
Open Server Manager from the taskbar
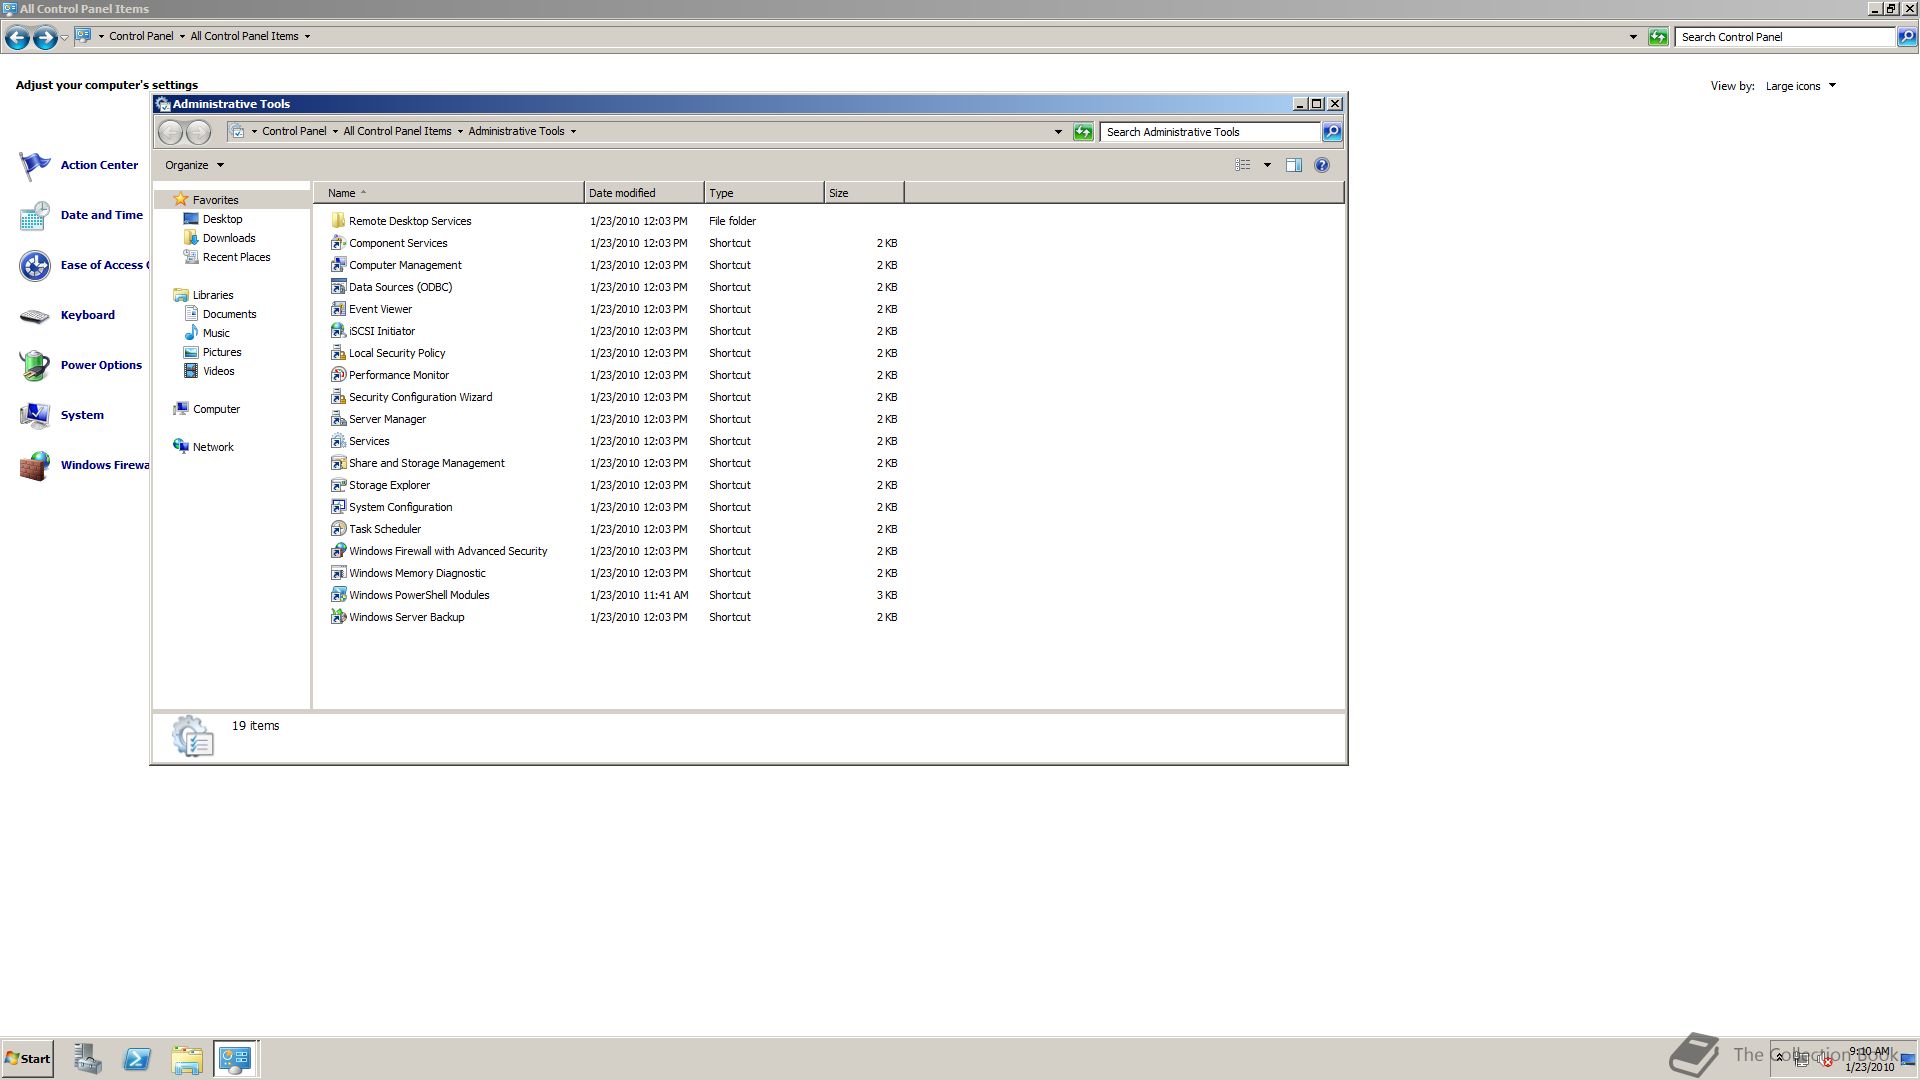[x=87, y=1059]
